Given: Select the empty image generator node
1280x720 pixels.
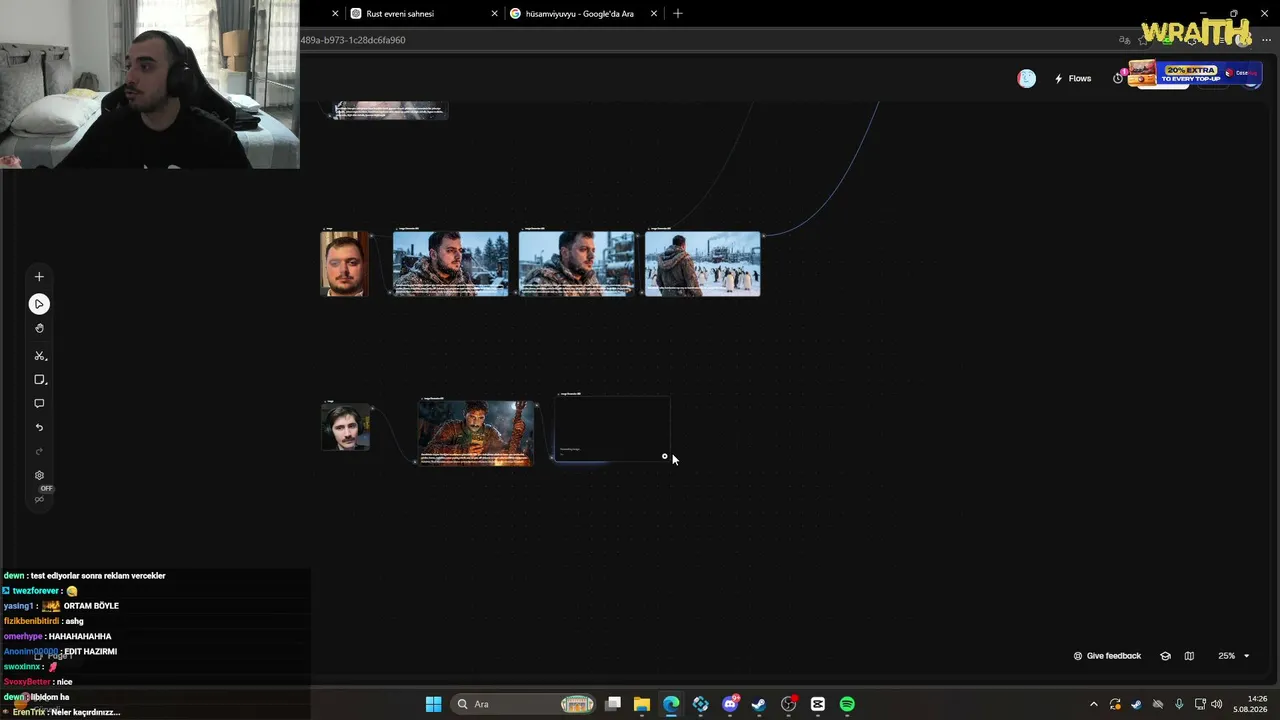Looking at the screenshot, I should 612,429.
